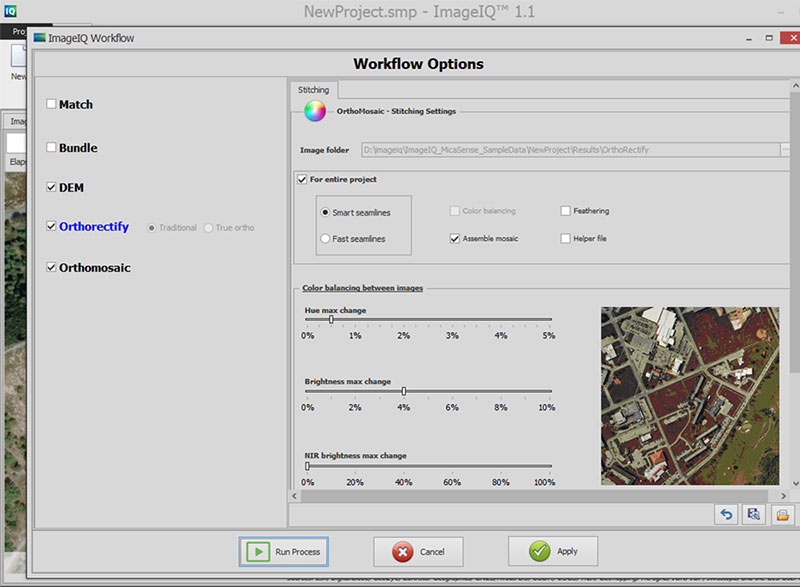Click the 60% tick label under NIR slider
This screenshot has width=800, height=587.
point(452,482)
